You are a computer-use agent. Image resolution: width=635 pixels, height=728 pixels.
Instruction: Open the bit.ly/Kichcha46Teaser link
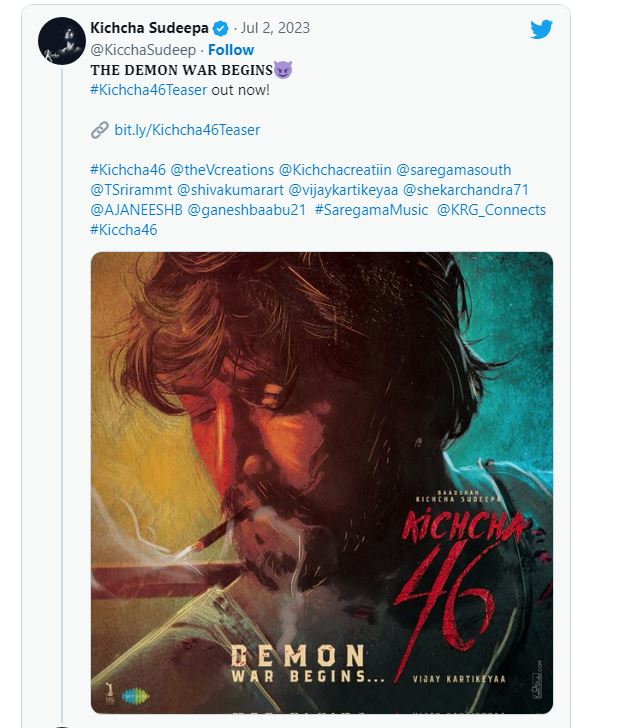pos(187,130)
